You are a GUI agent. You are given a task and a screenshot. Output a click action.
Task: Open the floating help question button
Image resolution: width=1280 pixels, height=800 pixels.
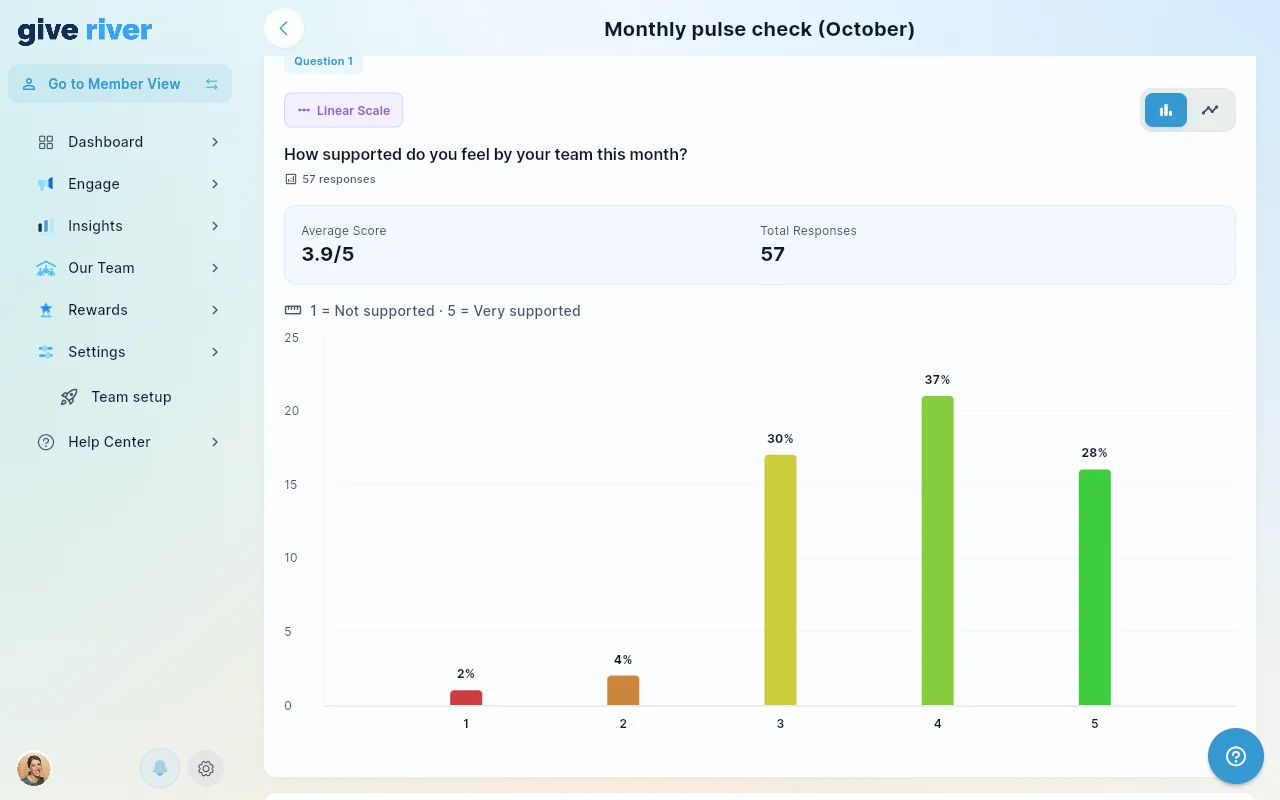point(1236,756)
